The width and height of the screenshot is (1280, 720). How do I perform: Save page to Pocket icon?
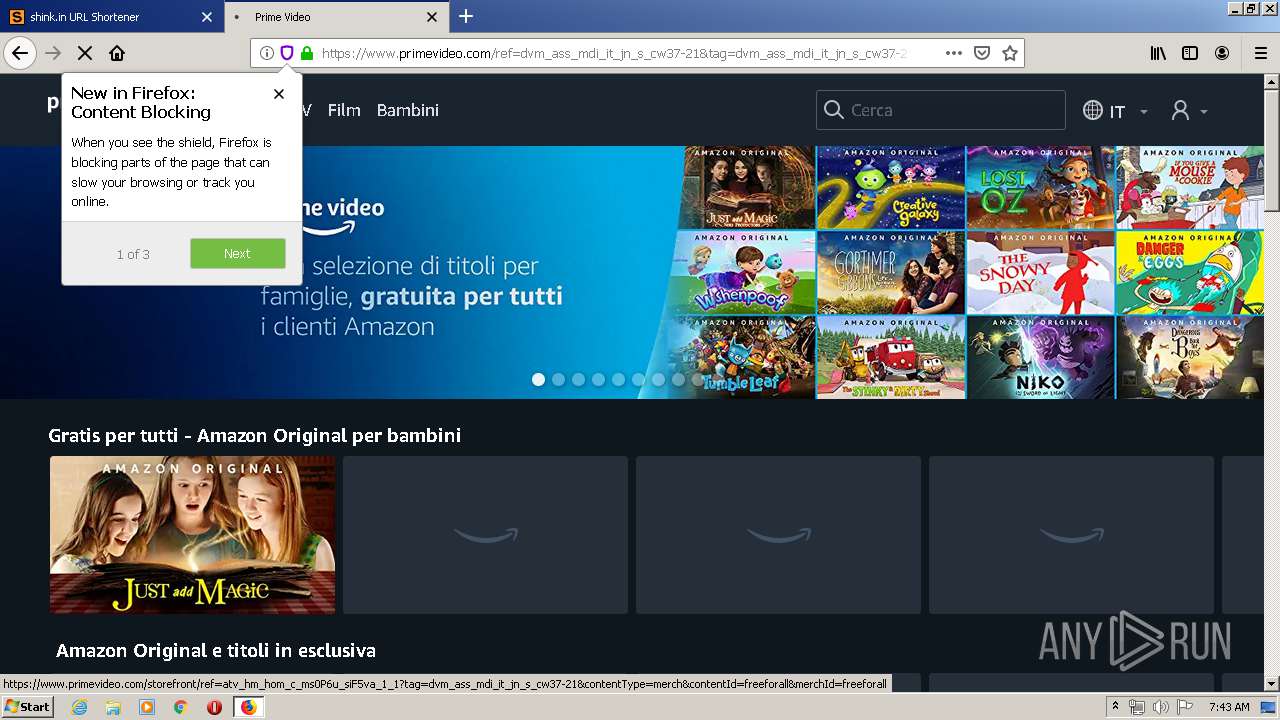pyautogui.click(x=982, y=53)
